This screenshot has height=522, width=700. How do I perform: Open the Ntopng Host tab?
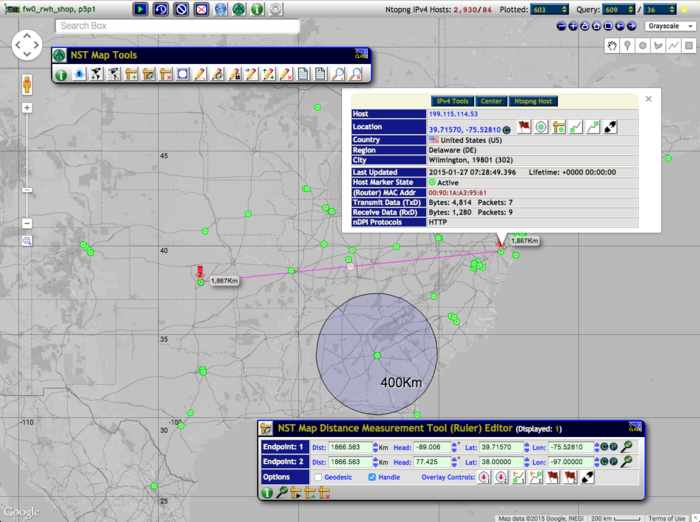pyautogui.click(x=533, y=101)
